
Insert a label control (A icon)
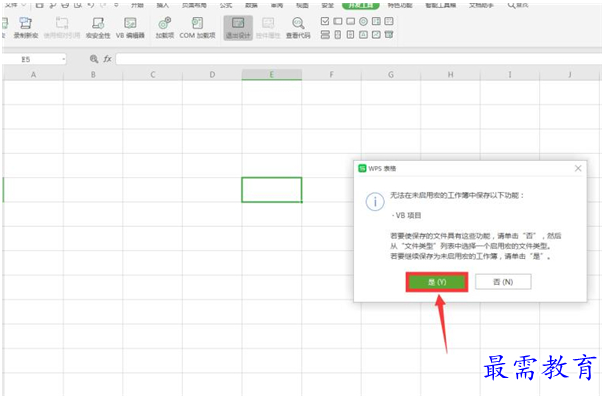pyautogui.click(x=363, y=35)
